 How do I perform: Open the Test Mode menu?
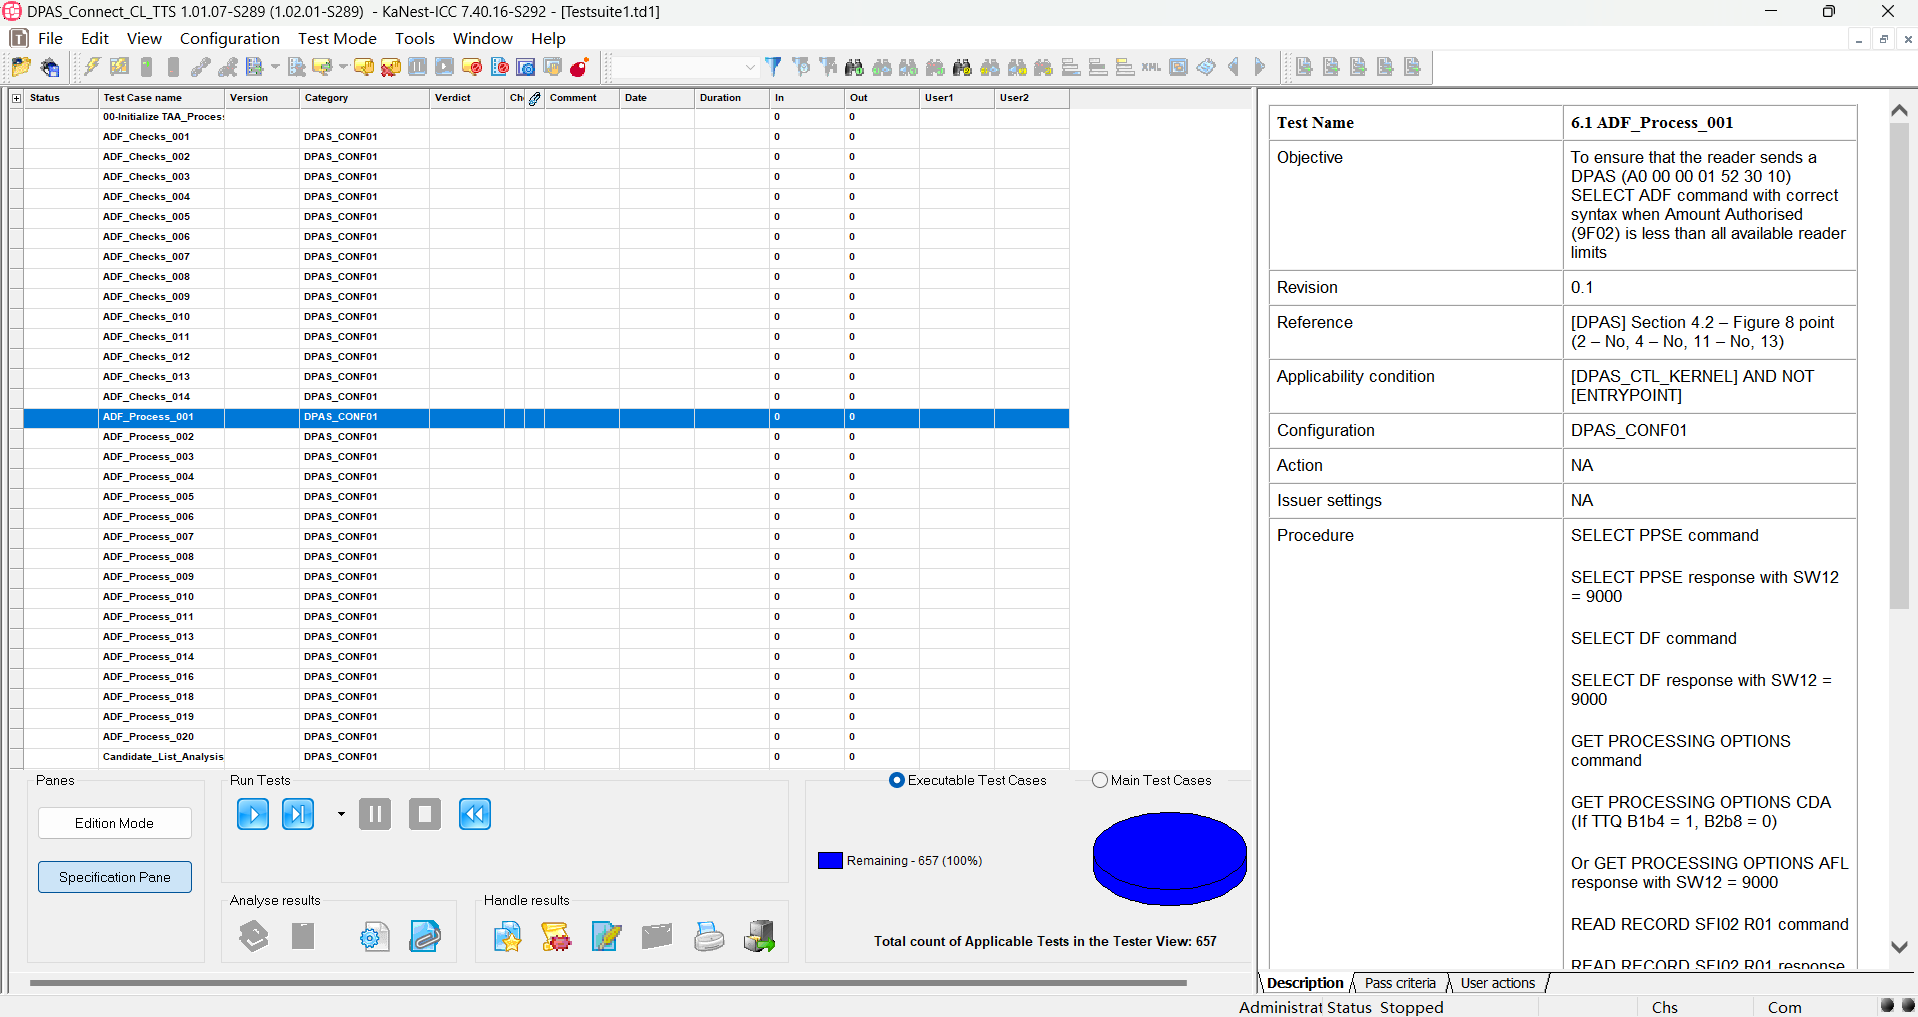pyautogui.click(x=337, y=38)
